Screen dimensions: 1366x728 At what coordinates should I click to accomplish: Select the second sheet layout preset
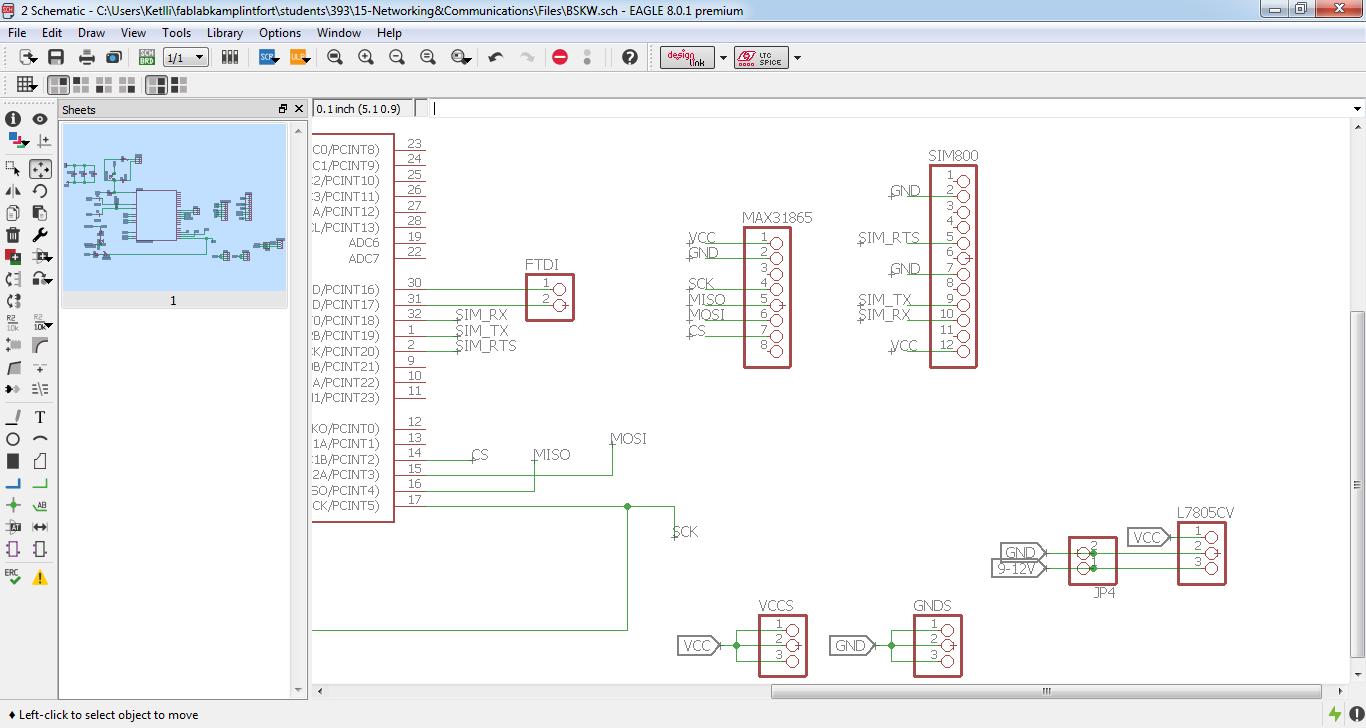coord(81,85)
